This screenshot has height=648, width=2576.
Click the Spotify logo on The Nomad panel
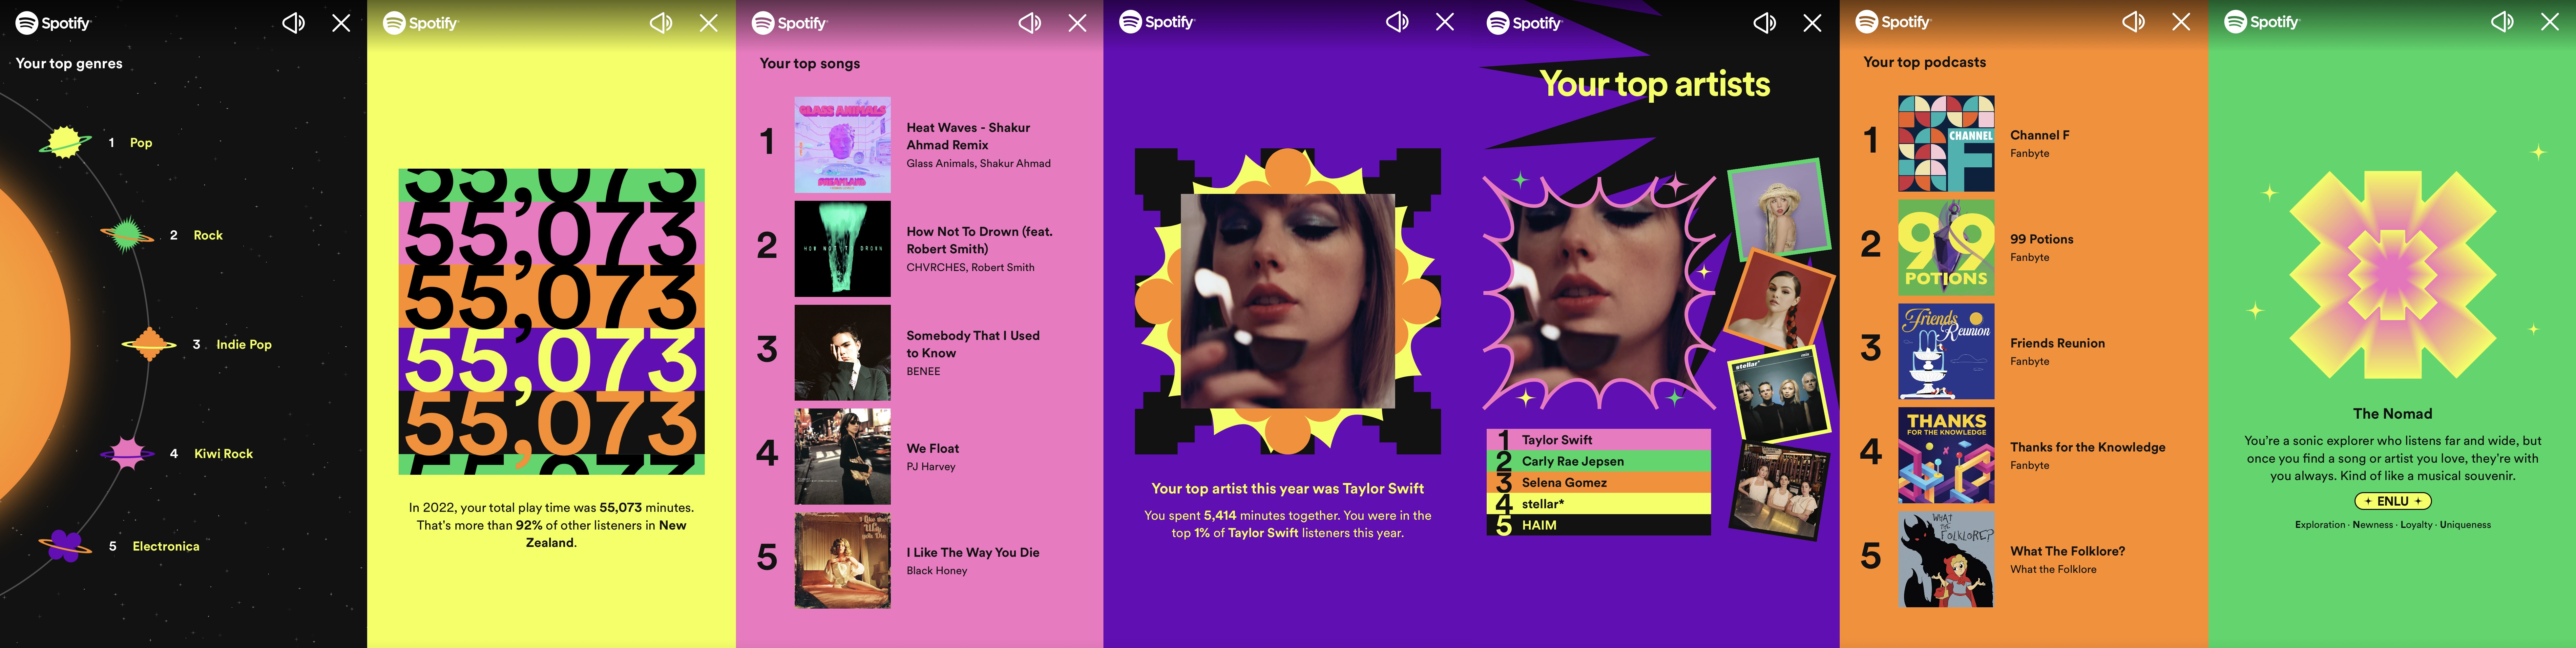pyautogui.click(x=2262, y=22)
